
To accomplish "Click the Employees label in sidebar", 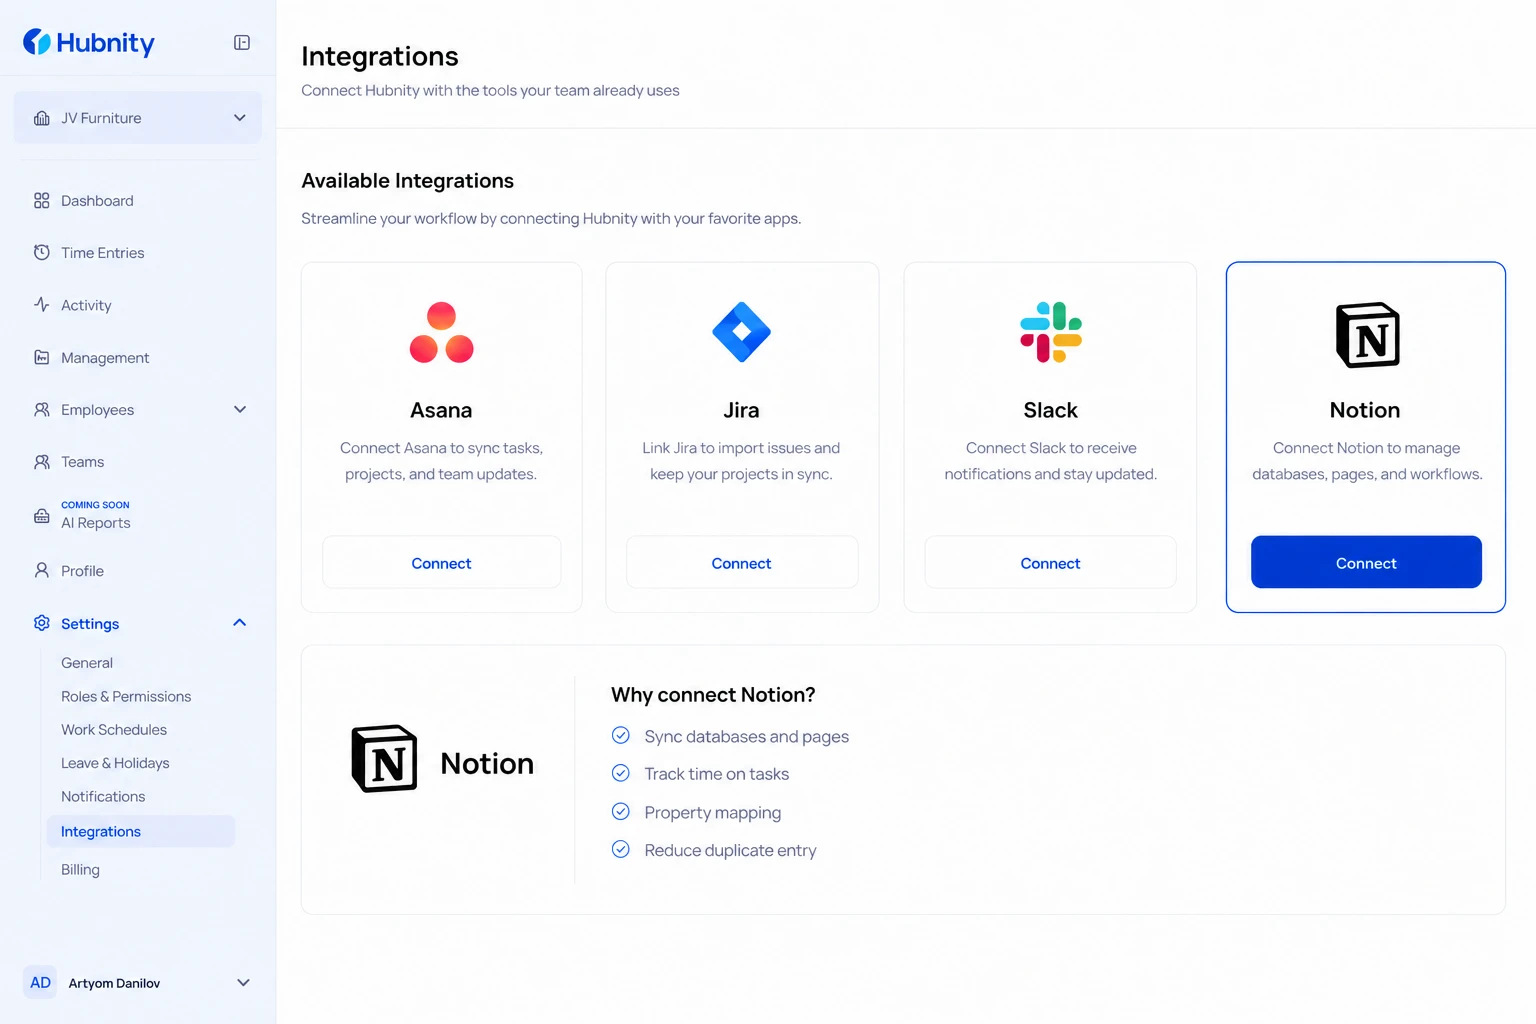I will [x=97, y=410].
